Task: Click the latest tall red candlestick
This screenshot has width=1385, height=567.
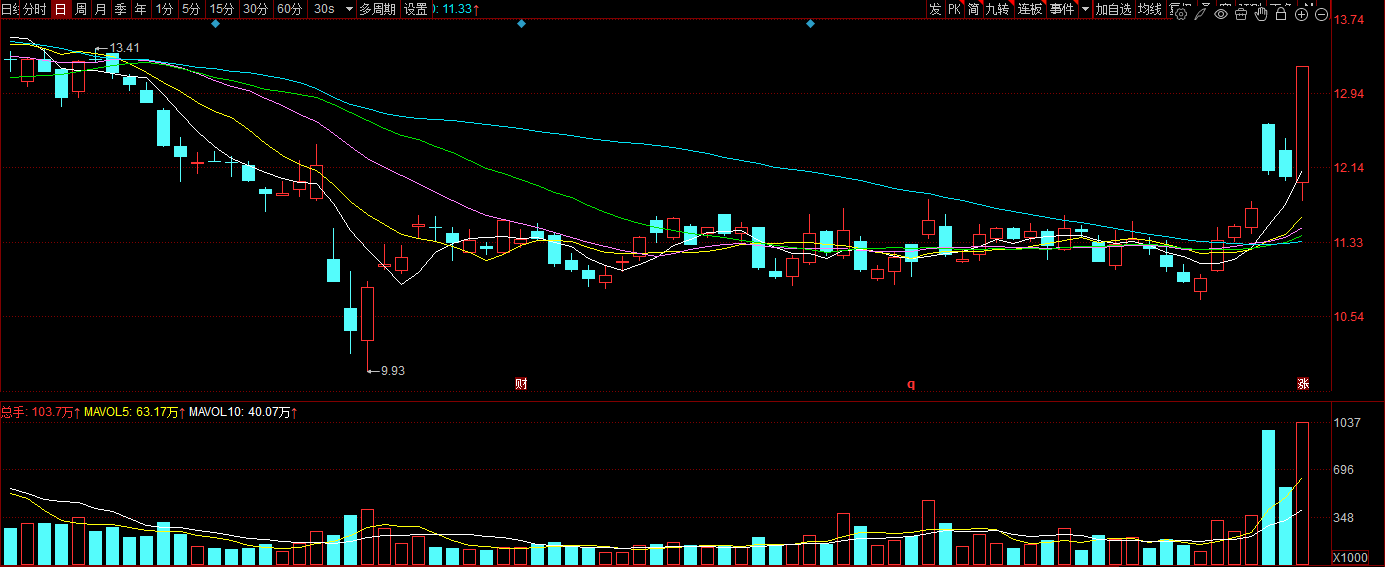Action: pyautogui.click(x=1303, y=125)
